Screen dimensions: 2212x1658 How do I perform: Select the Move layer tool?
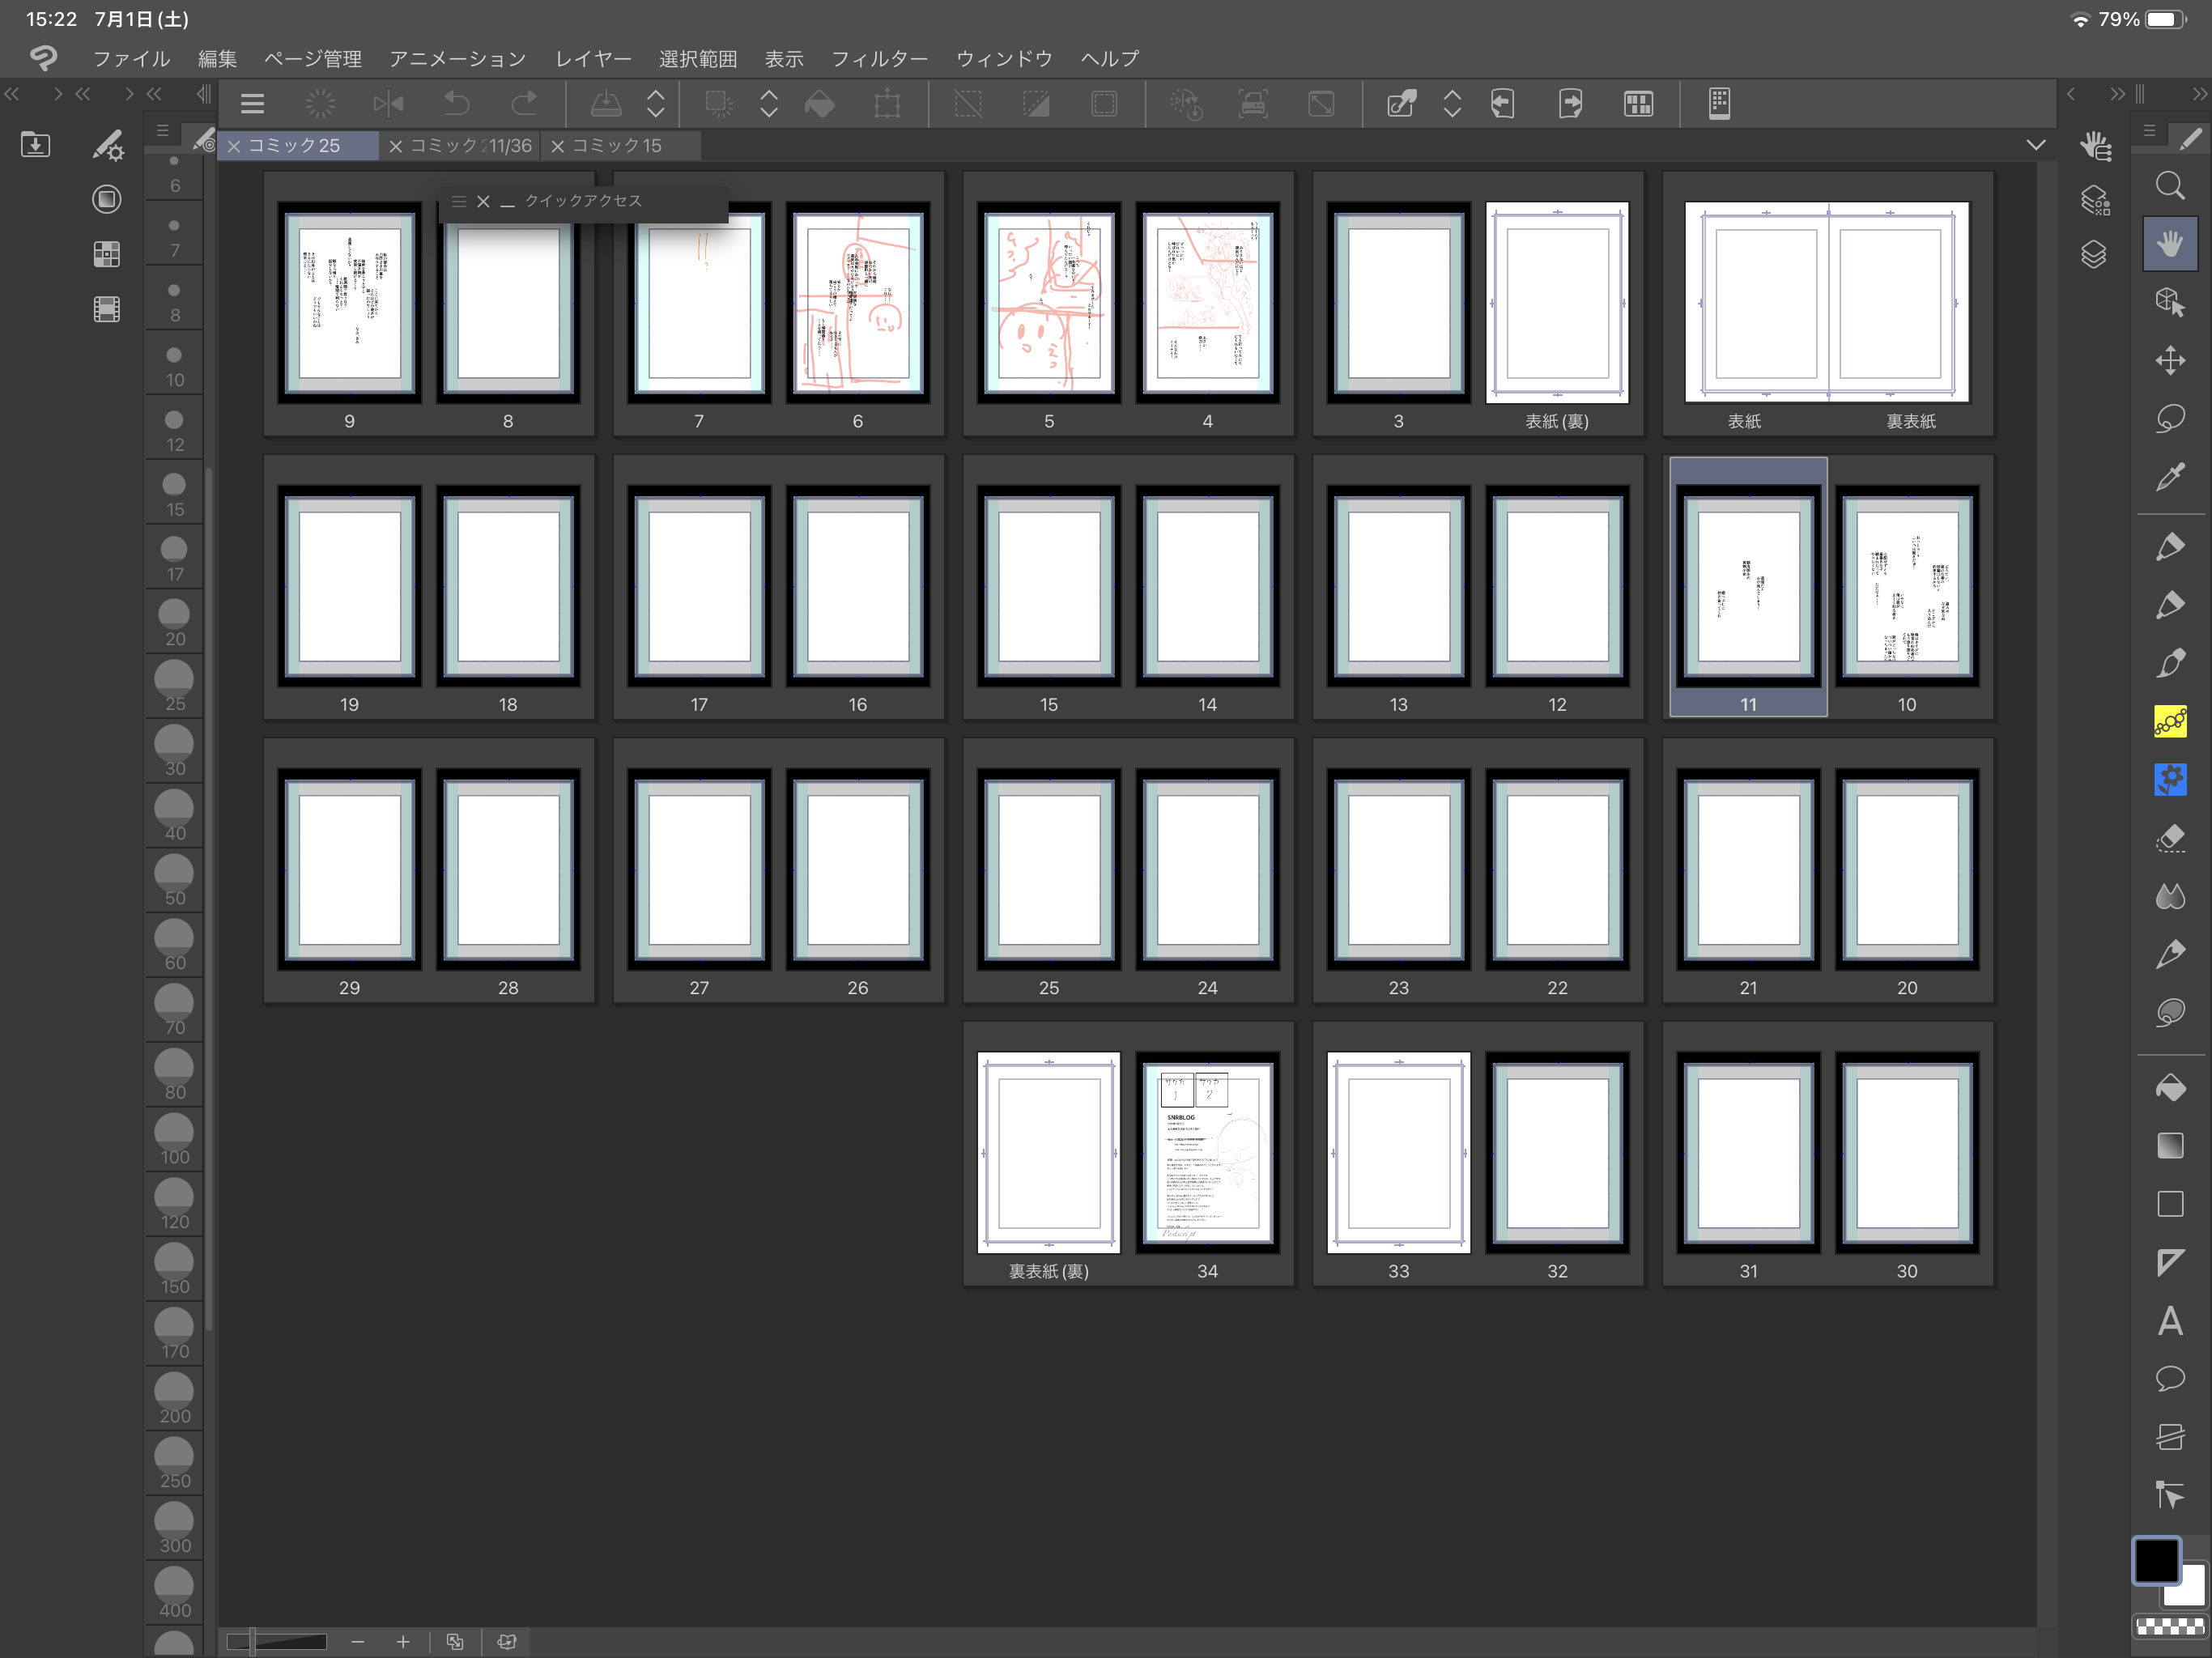coord(2169,361)
